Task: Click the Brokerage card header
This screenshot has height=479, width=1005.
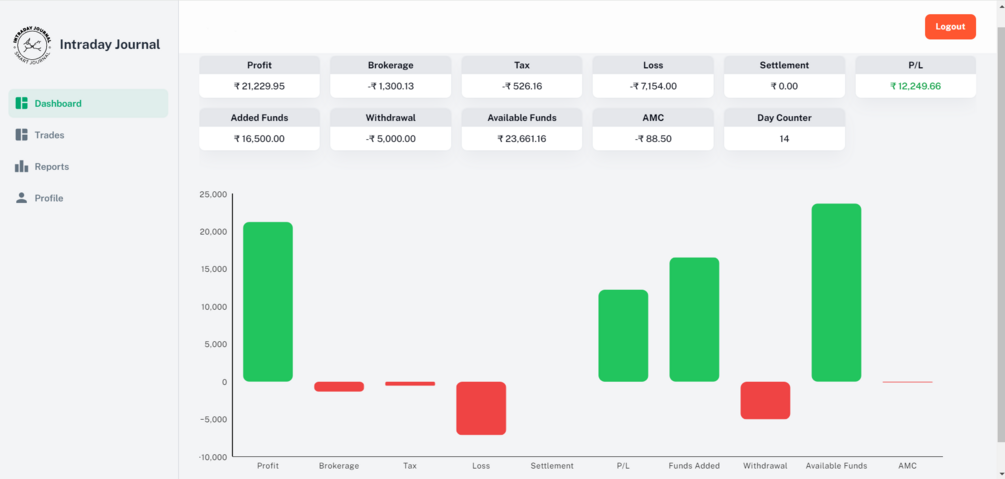Action: coord(390,65)
